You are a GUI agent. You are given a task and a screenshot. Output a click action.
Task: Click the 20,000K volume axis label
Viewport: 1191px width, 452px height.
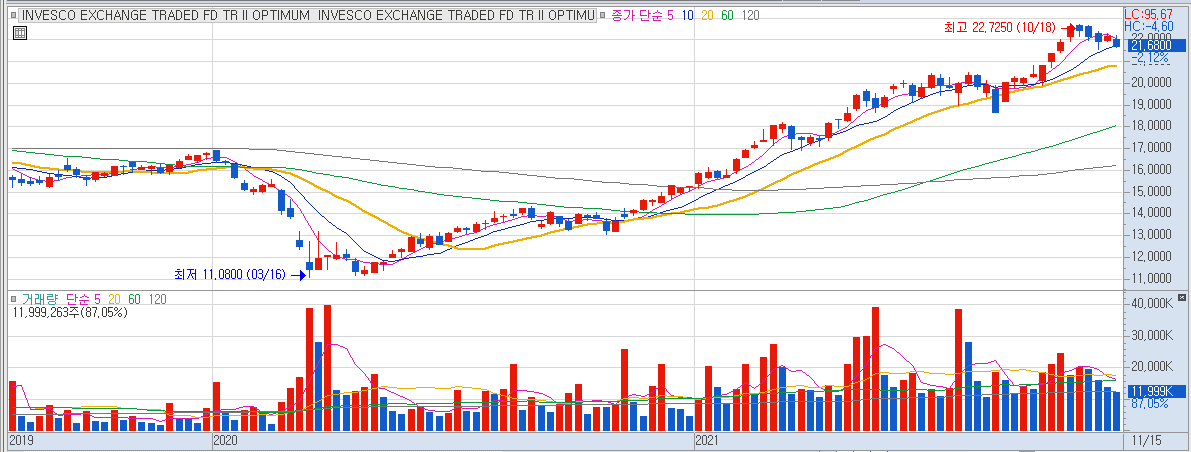click(1153, 366)
